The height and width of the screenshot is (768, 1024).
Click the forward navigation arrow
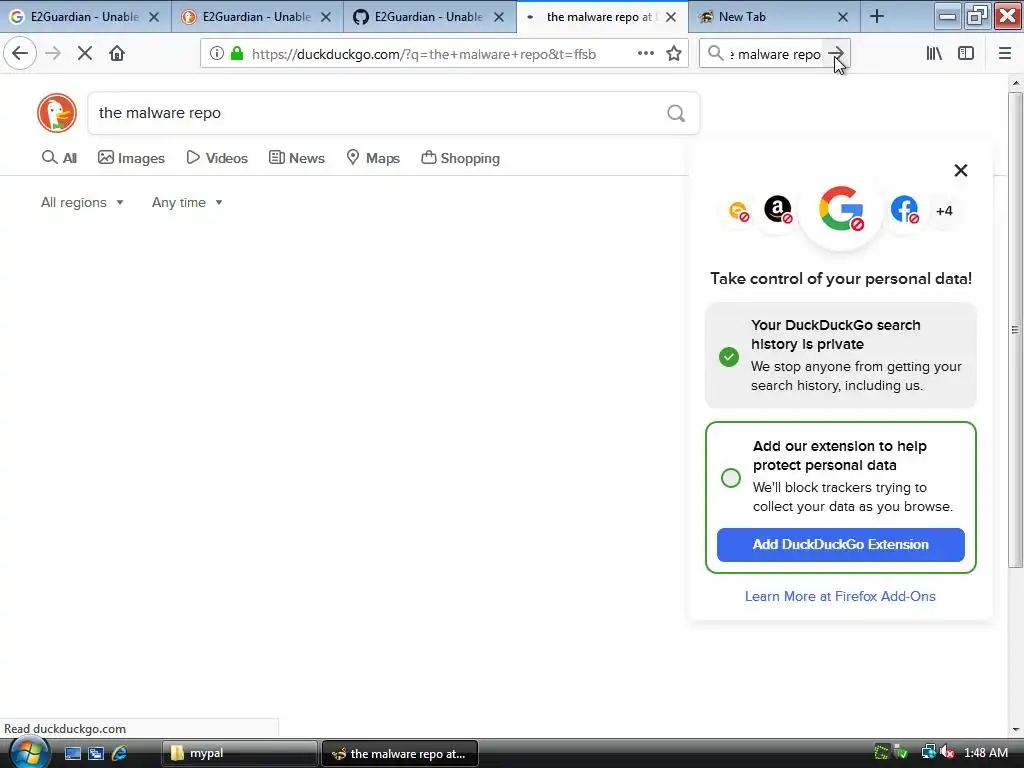click(53, 54)
